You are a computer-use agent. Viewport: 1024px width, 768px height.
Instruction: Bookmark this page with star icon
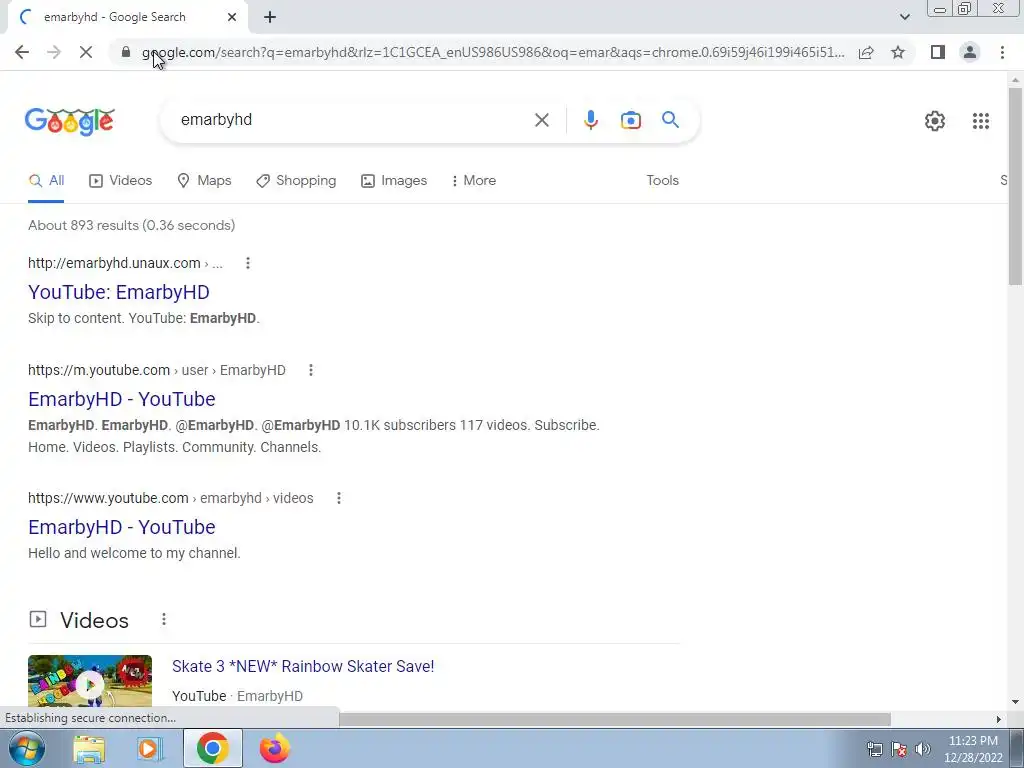(898, 52)
